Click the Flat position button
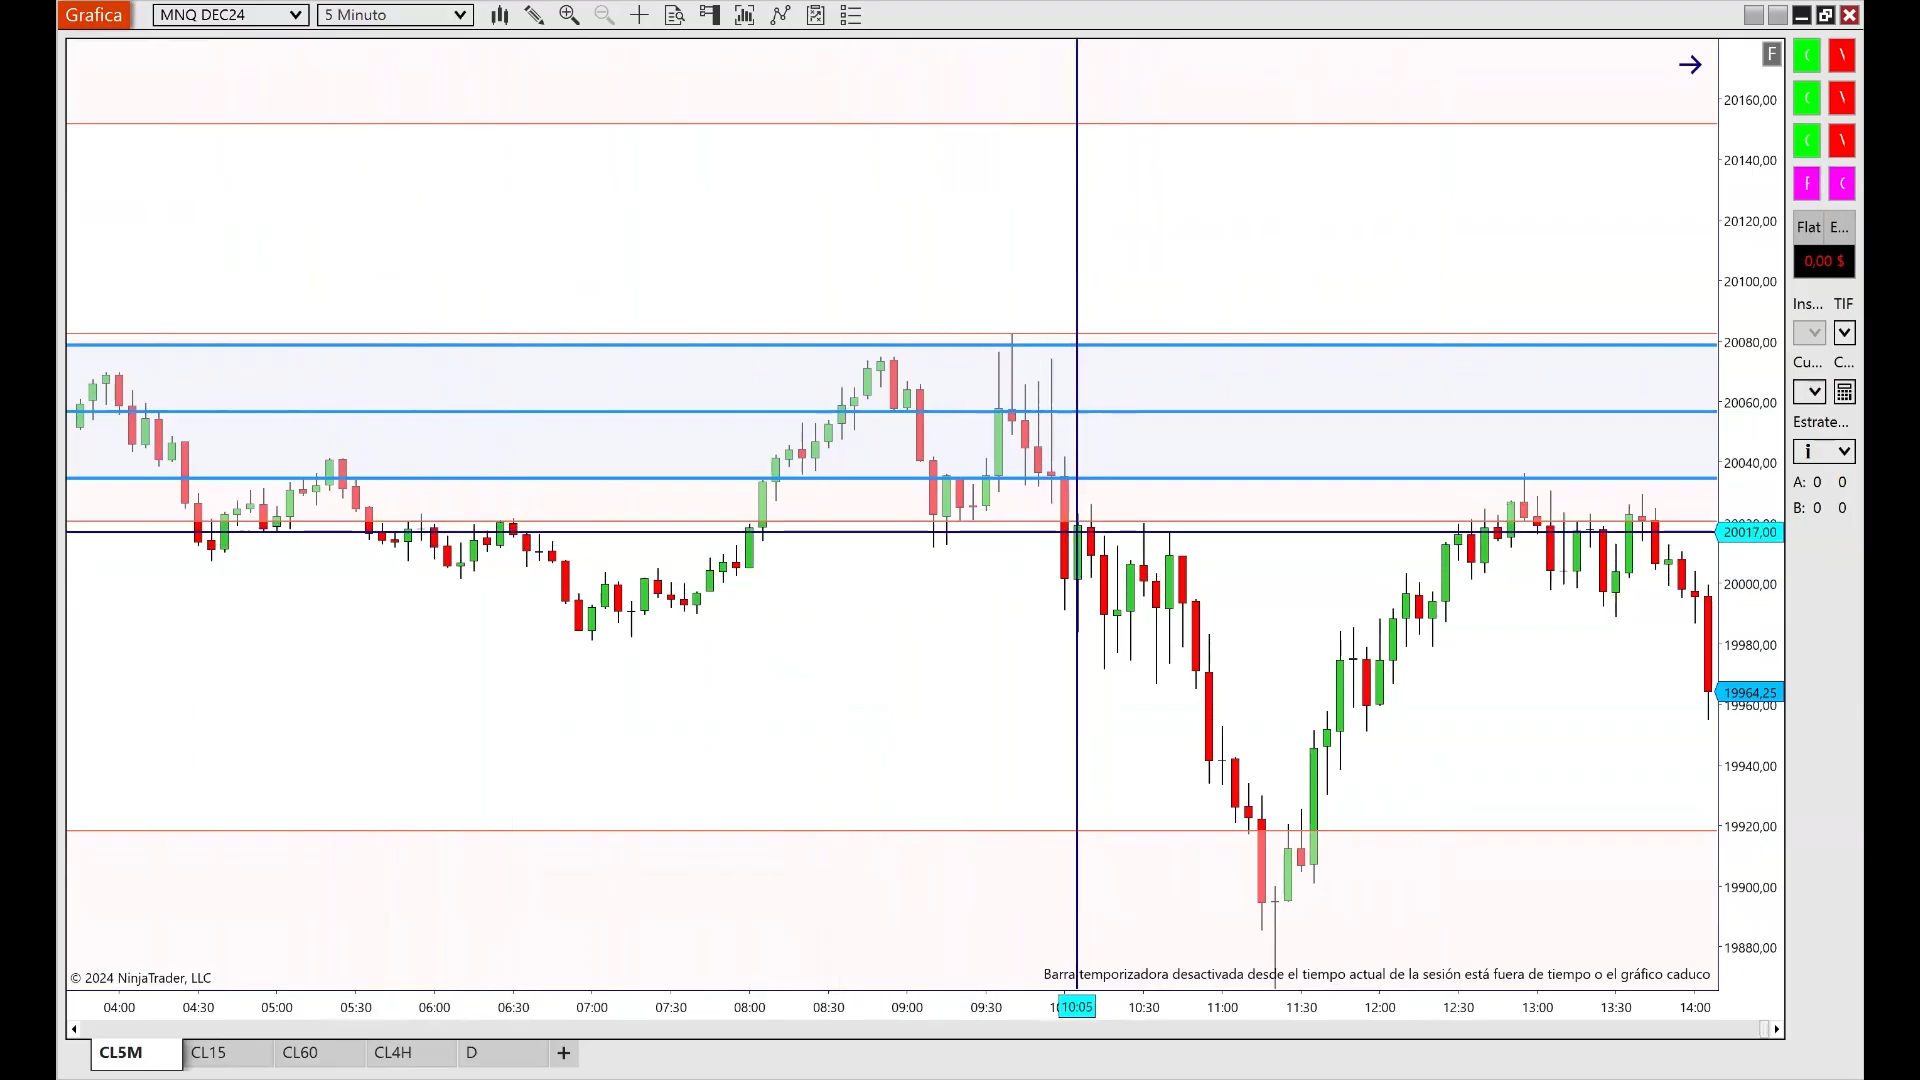This screenshot has height=1080, width=1920. coord(1809,227)
